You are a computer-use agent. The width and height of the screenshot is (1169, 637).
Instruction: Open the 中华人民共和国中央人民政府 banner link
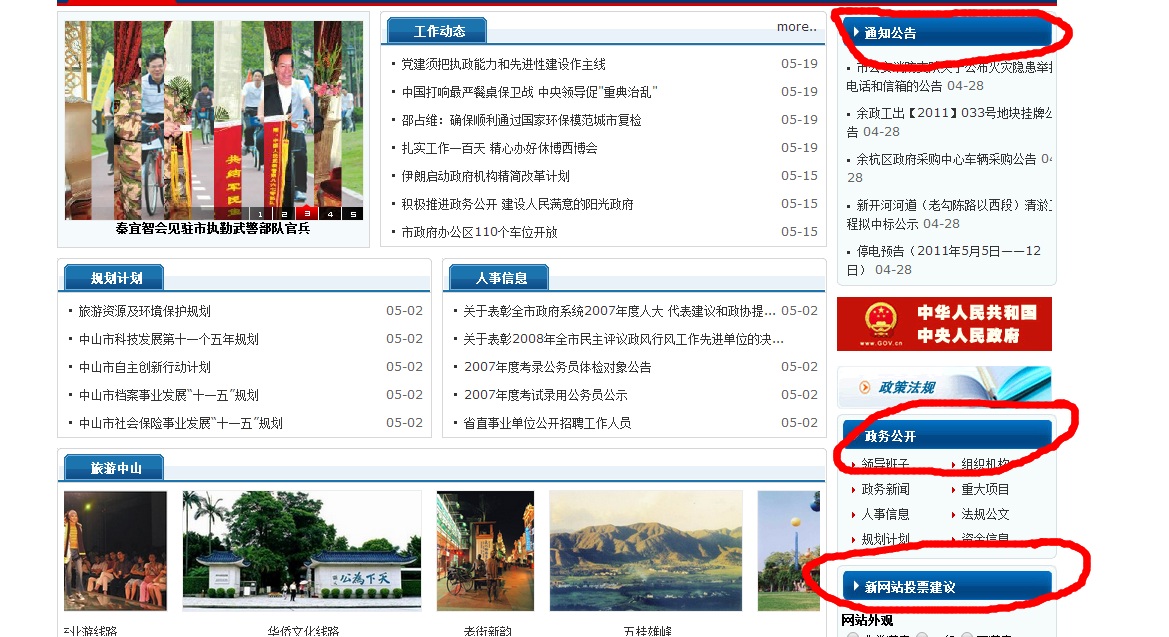pos(944,324)
